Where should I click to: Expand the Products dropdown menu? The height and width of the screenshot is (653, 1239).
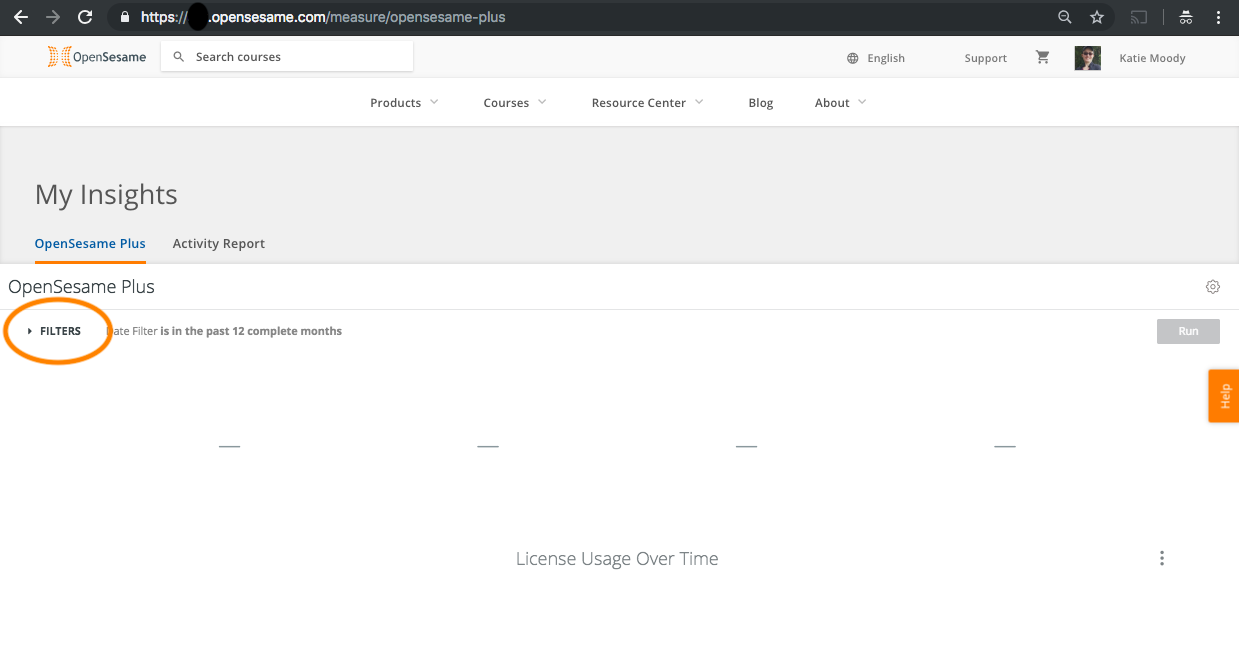[x=404, y=103]
